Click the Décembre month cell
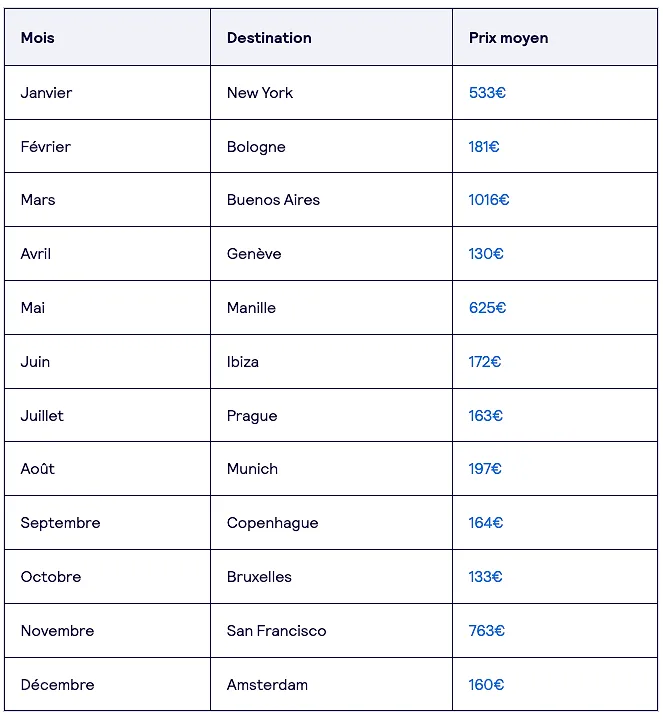663x719 pixels. tap(107, 685)
